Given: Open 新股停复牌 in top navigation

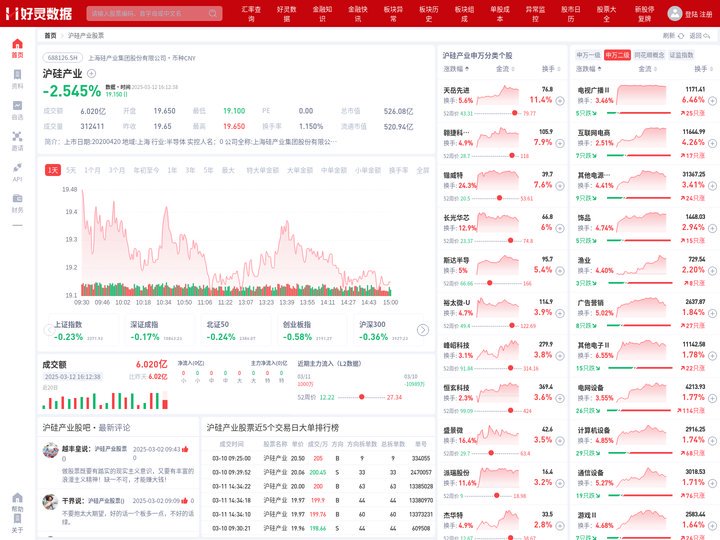Looking at the screenshot, I should [644, 13].
